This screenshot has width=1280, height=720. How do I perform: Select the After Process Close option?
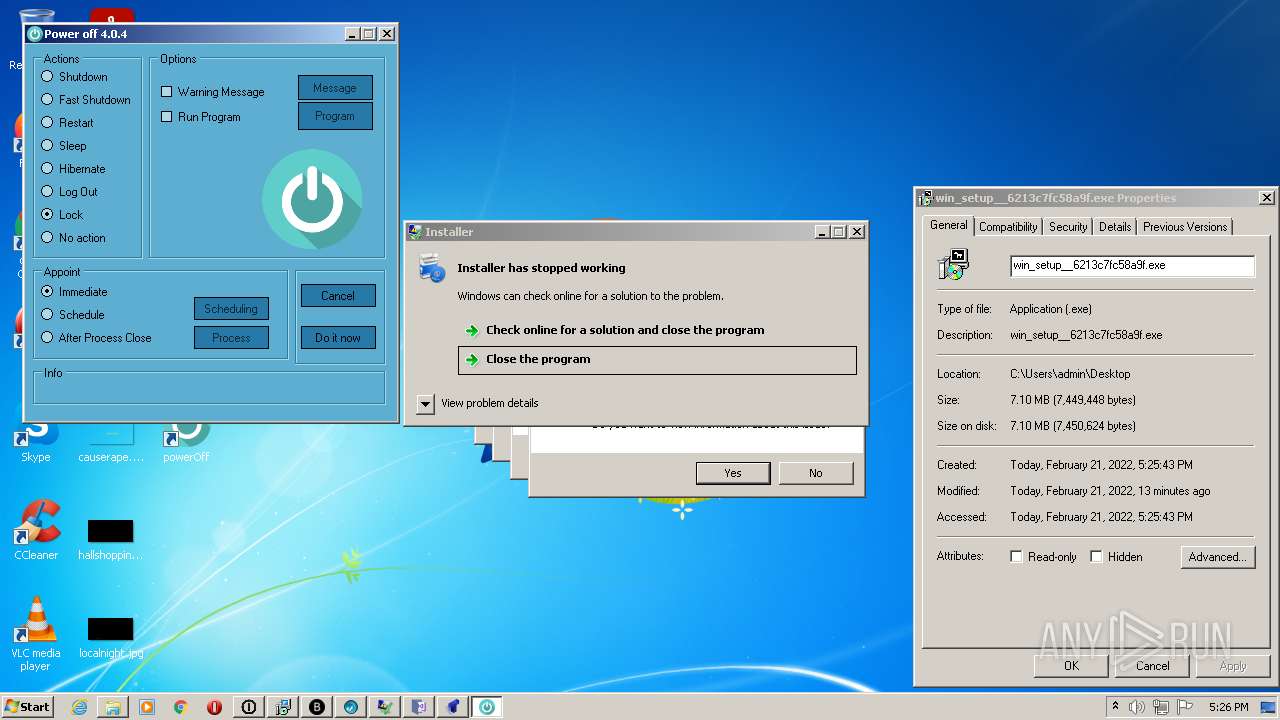(47, 338)
